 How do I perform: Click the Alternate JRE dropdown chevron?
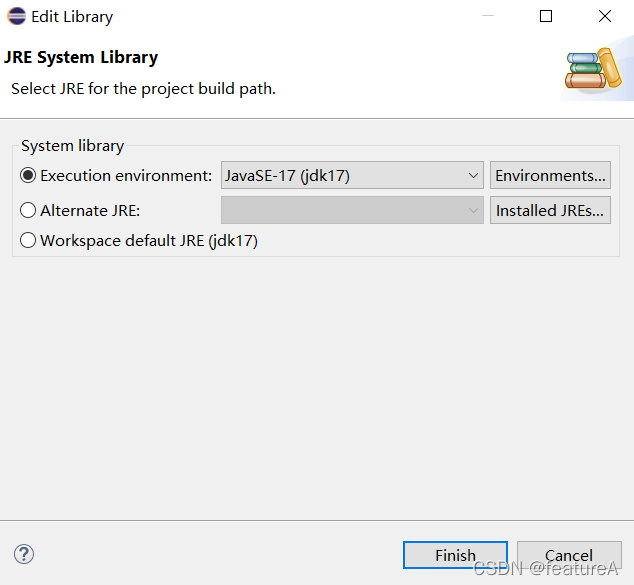[x=473, y=211]
